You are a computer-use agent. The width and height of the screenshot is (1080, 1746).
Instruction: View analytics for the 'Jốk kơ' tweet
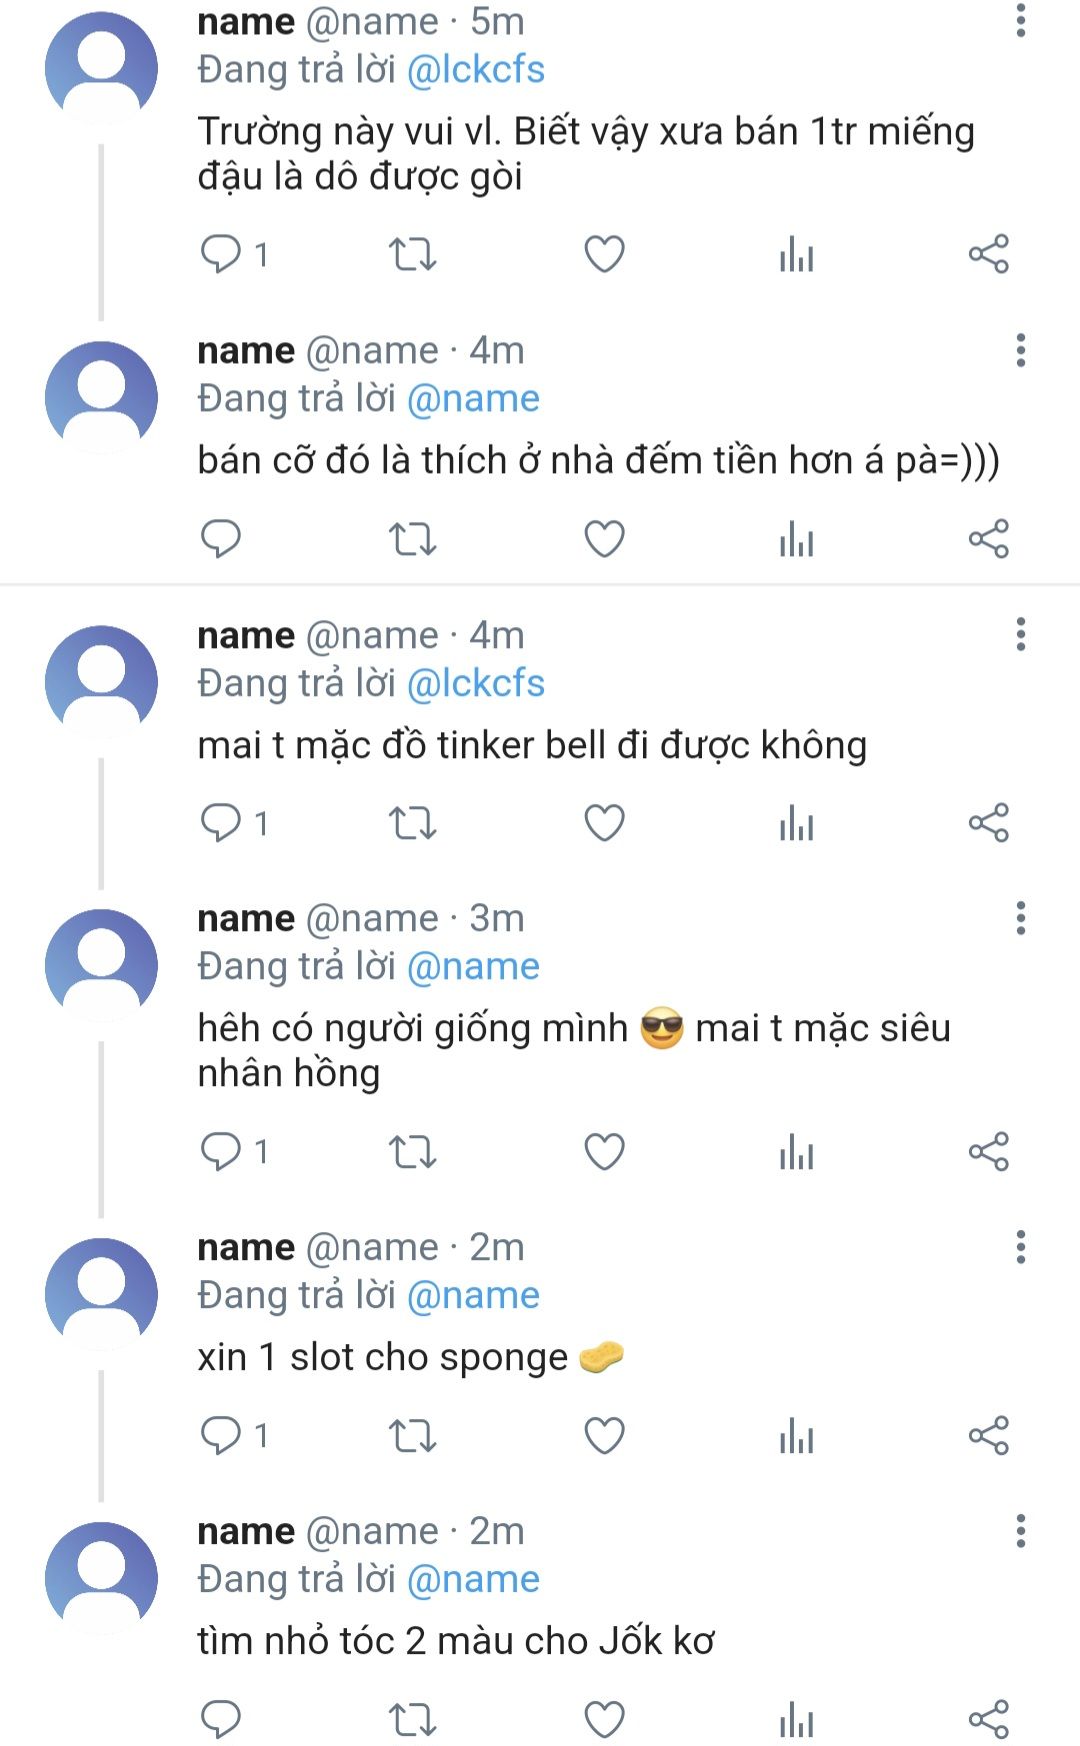[x=796, y=1720]
